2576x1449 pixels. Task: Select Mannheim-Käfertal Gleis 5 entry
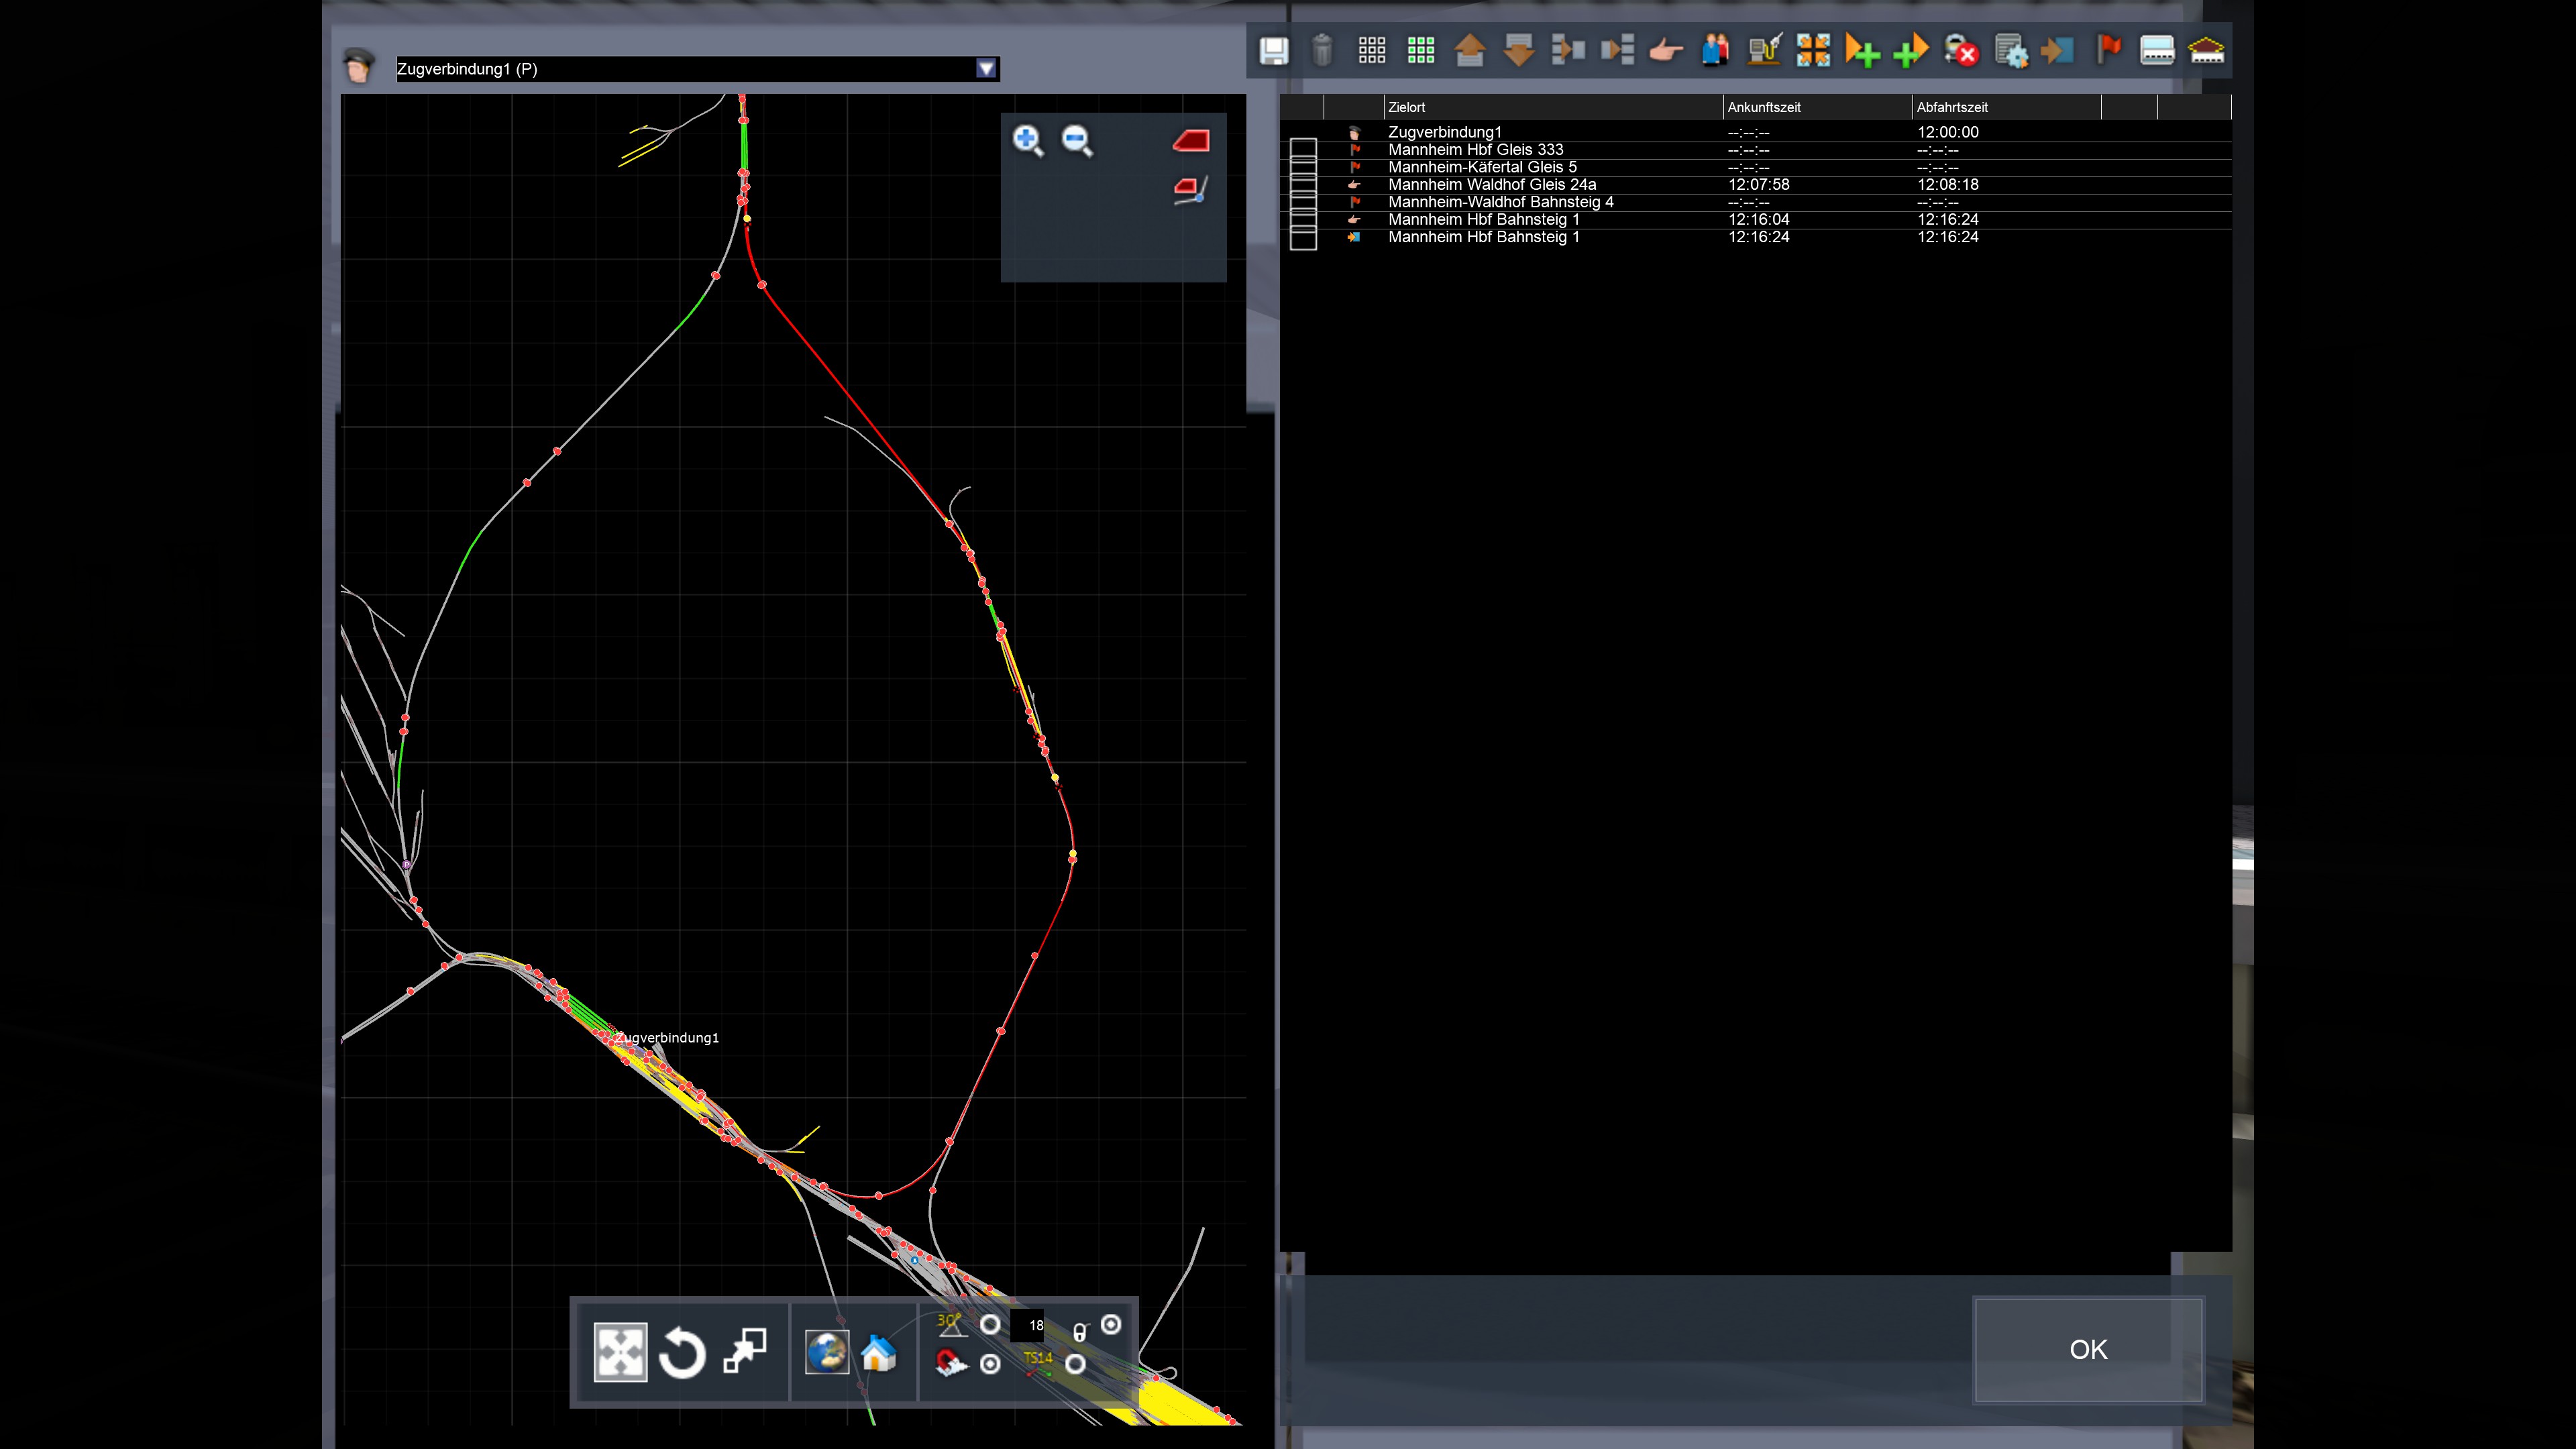click(x=1481, y=167)
